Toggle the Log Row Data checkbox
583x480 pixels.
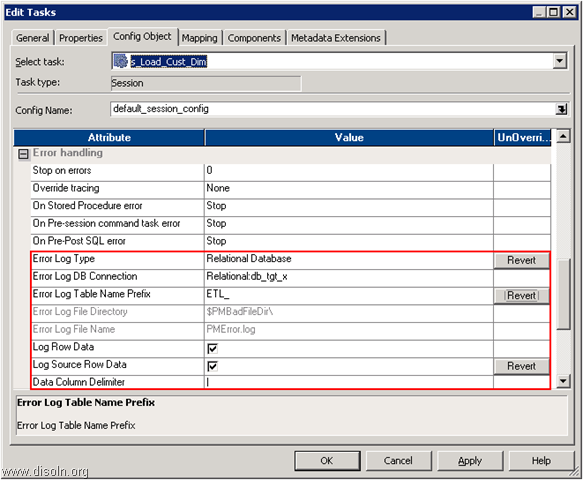(x=212, y=348)
